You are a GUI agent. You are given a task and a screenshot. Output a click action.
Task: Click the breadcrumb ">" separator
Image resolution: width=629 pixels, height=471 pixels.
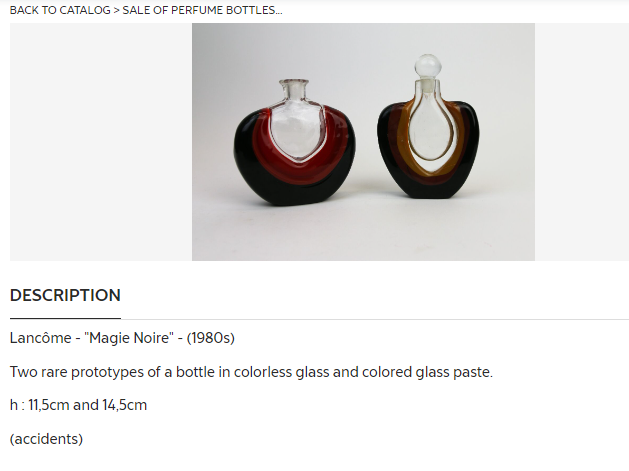pos(116,10)
